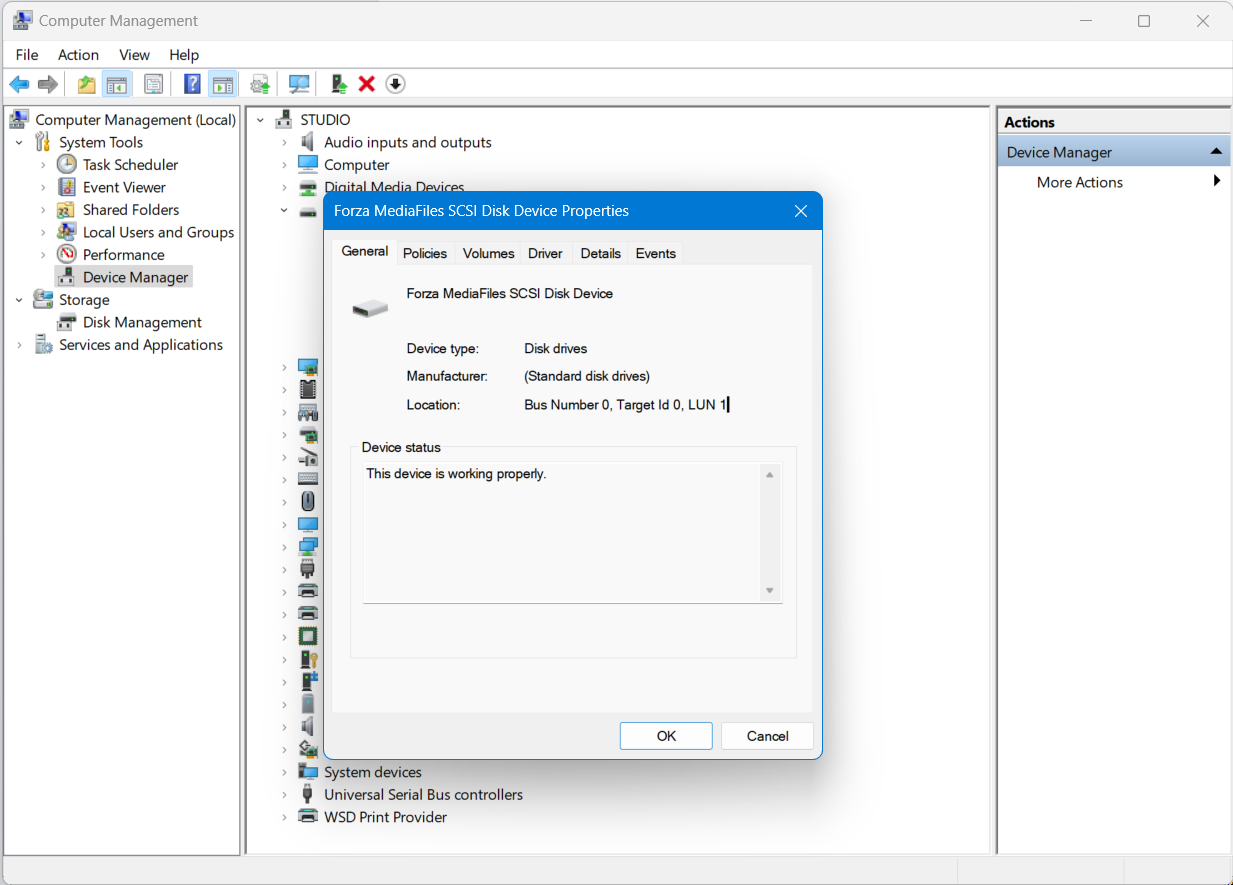Expand the Task Scheduler node
The width and height of the screenshot is (1233, 885).
click(43, 164)
